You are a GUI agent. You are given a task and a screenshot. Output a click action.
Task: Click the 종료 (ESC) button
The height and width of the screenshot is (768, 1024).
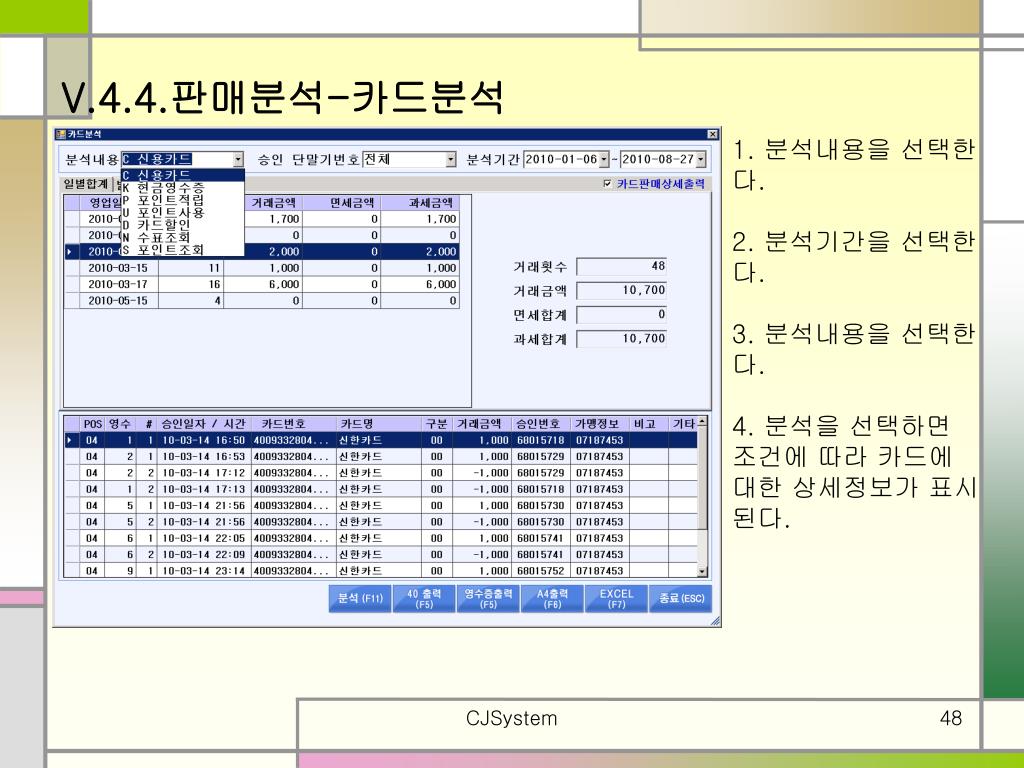(x=681, y=598)
